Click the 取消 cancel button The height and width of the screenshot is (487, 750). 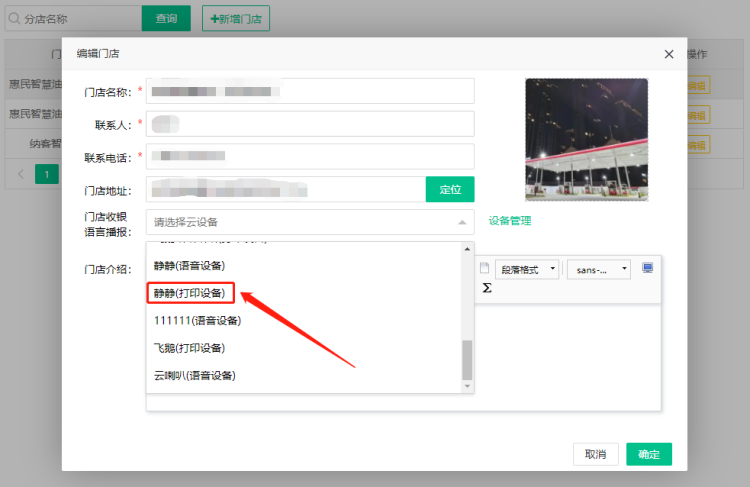[596, 454]
